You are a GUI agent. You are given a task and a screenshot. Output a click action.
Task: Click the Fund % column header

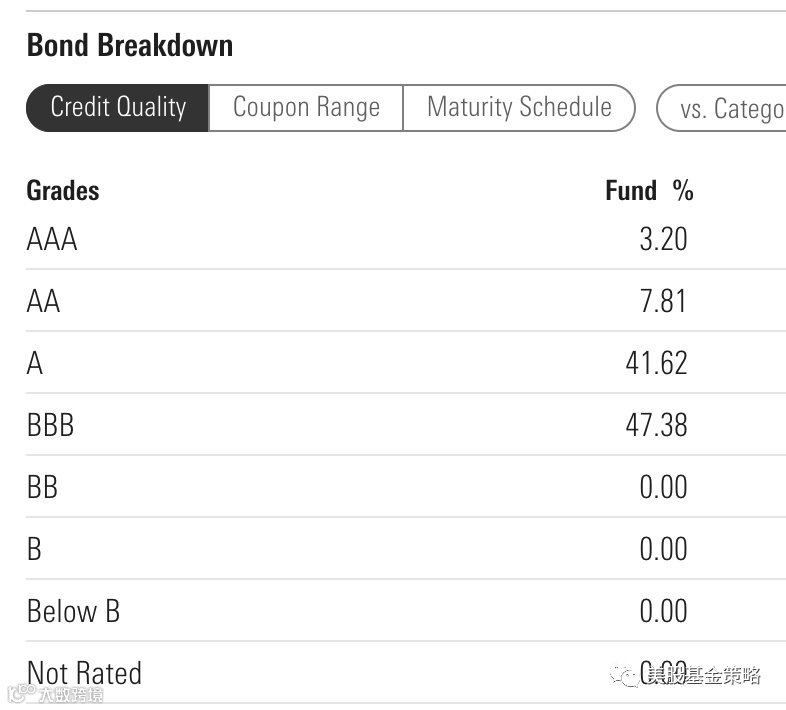tap(649, 190)
